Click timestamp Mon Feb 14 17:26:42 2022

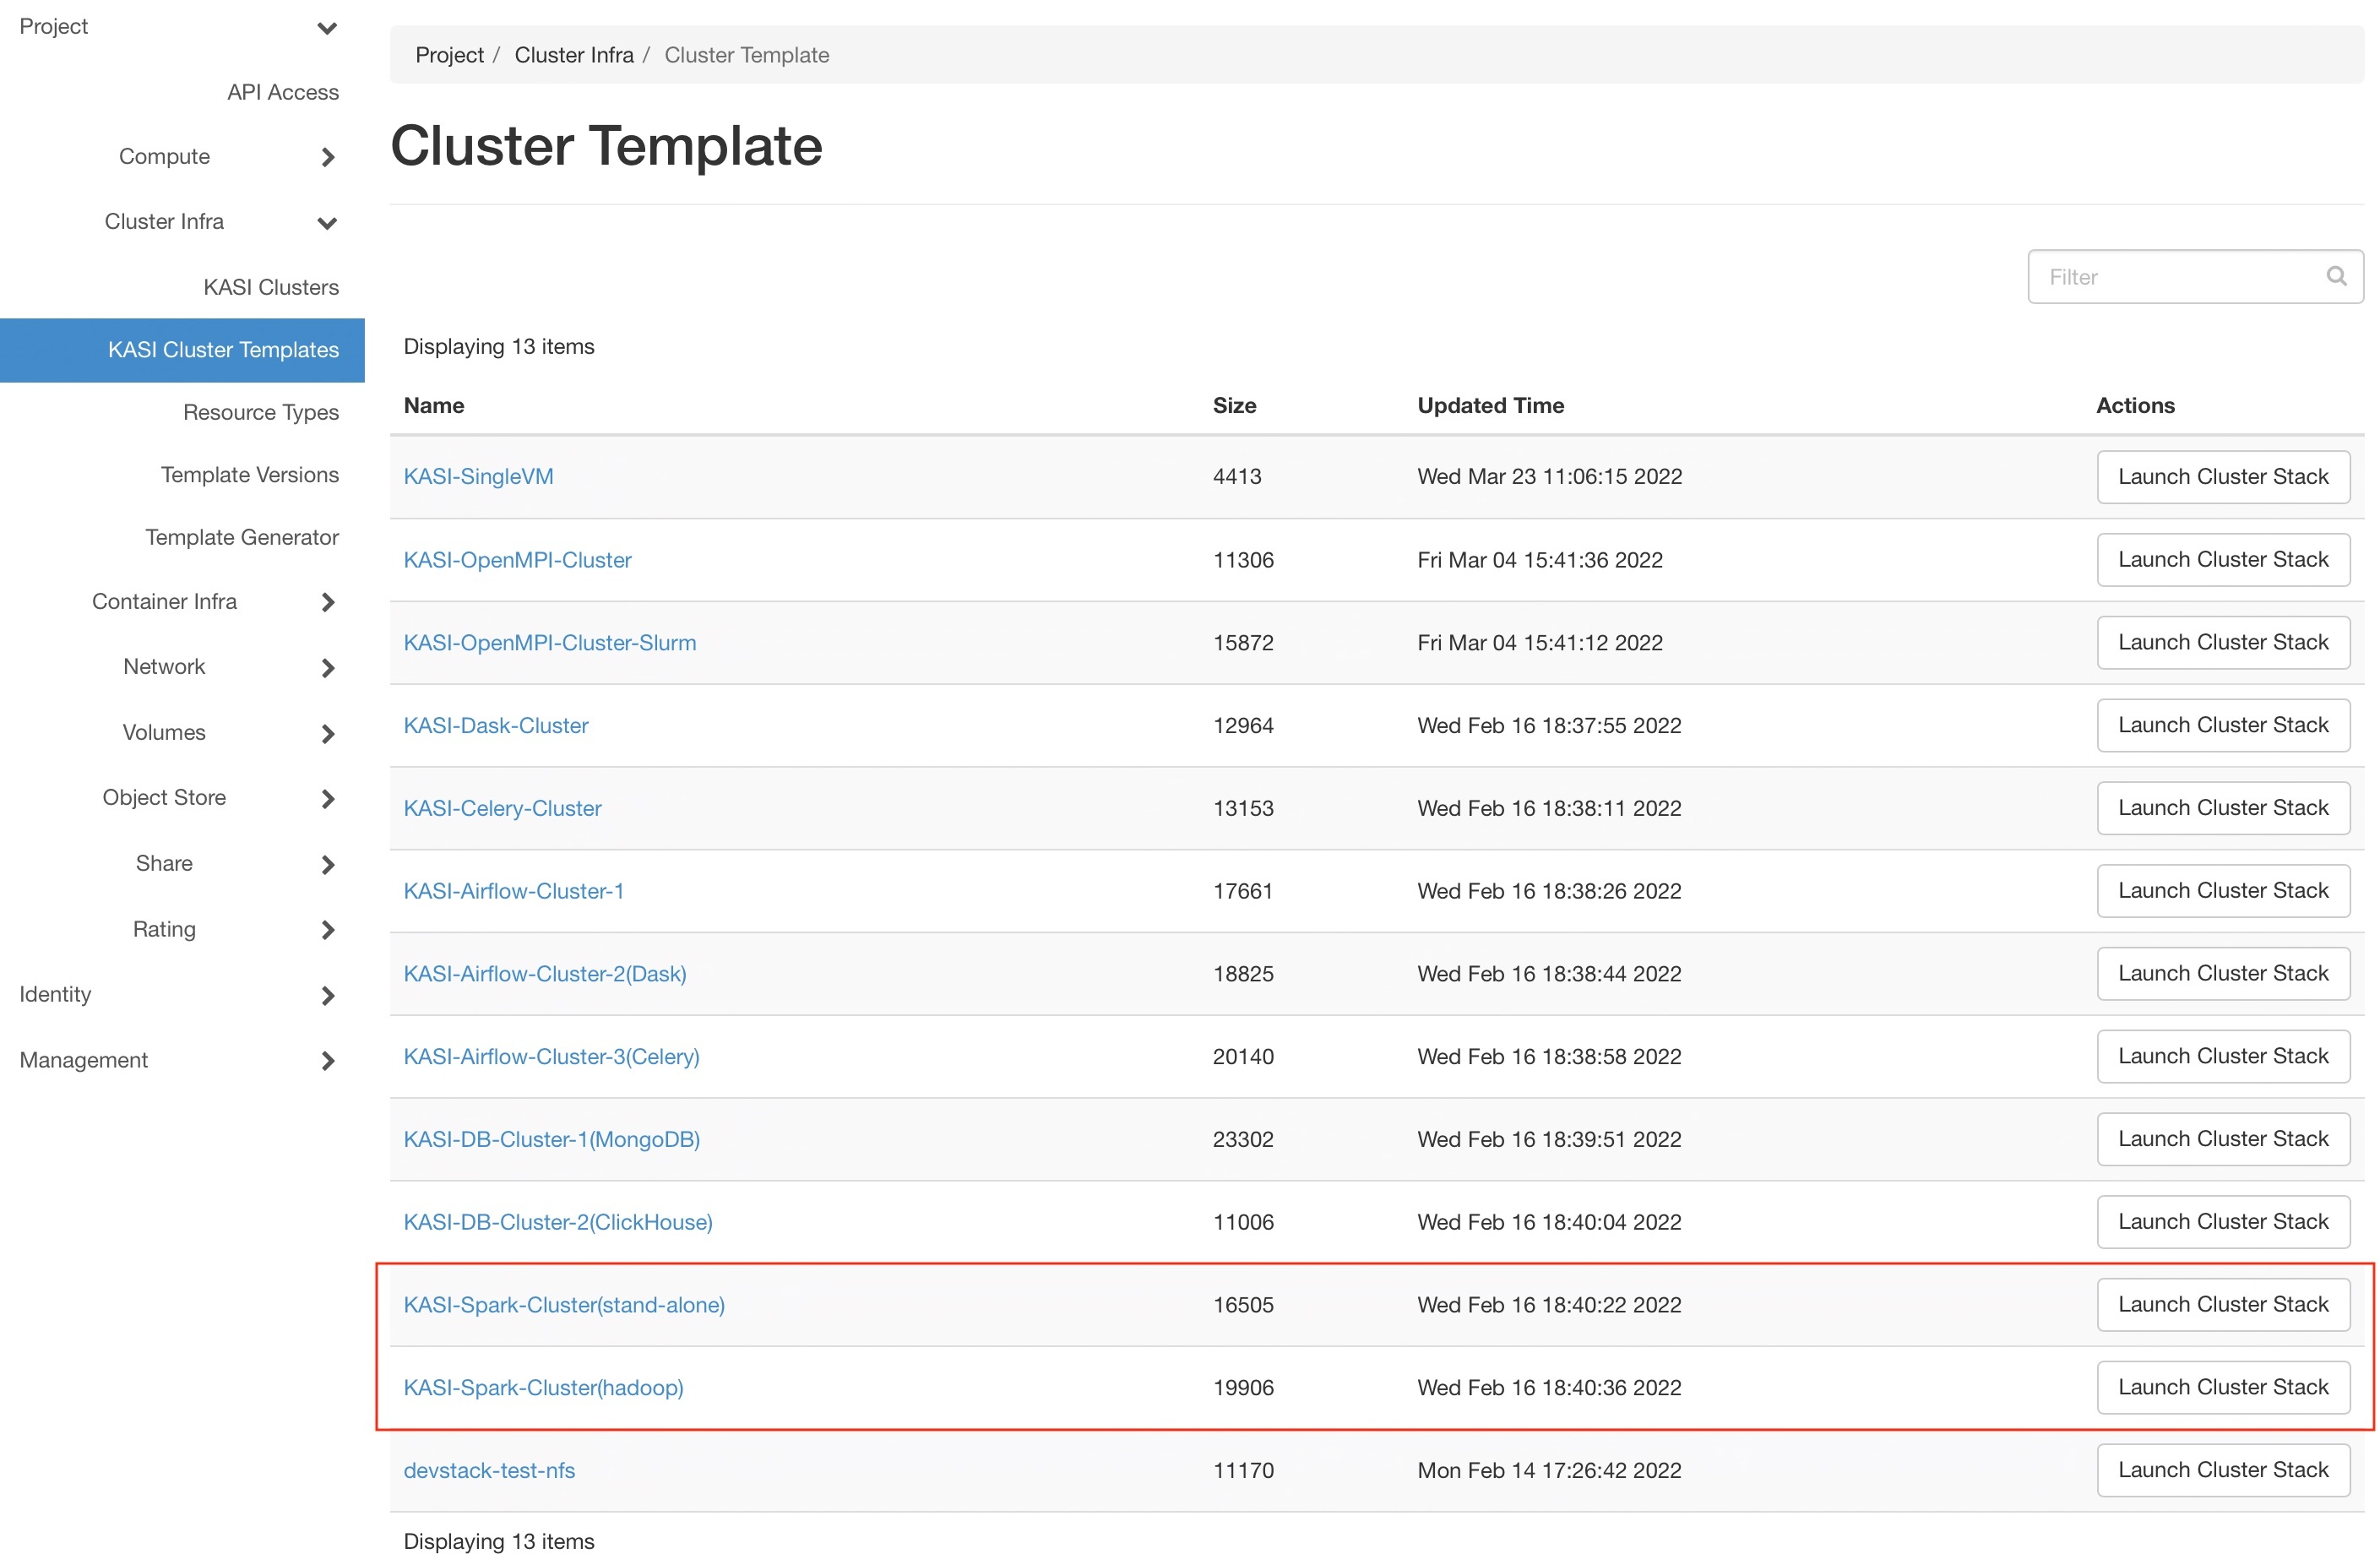(1549, 1472)
